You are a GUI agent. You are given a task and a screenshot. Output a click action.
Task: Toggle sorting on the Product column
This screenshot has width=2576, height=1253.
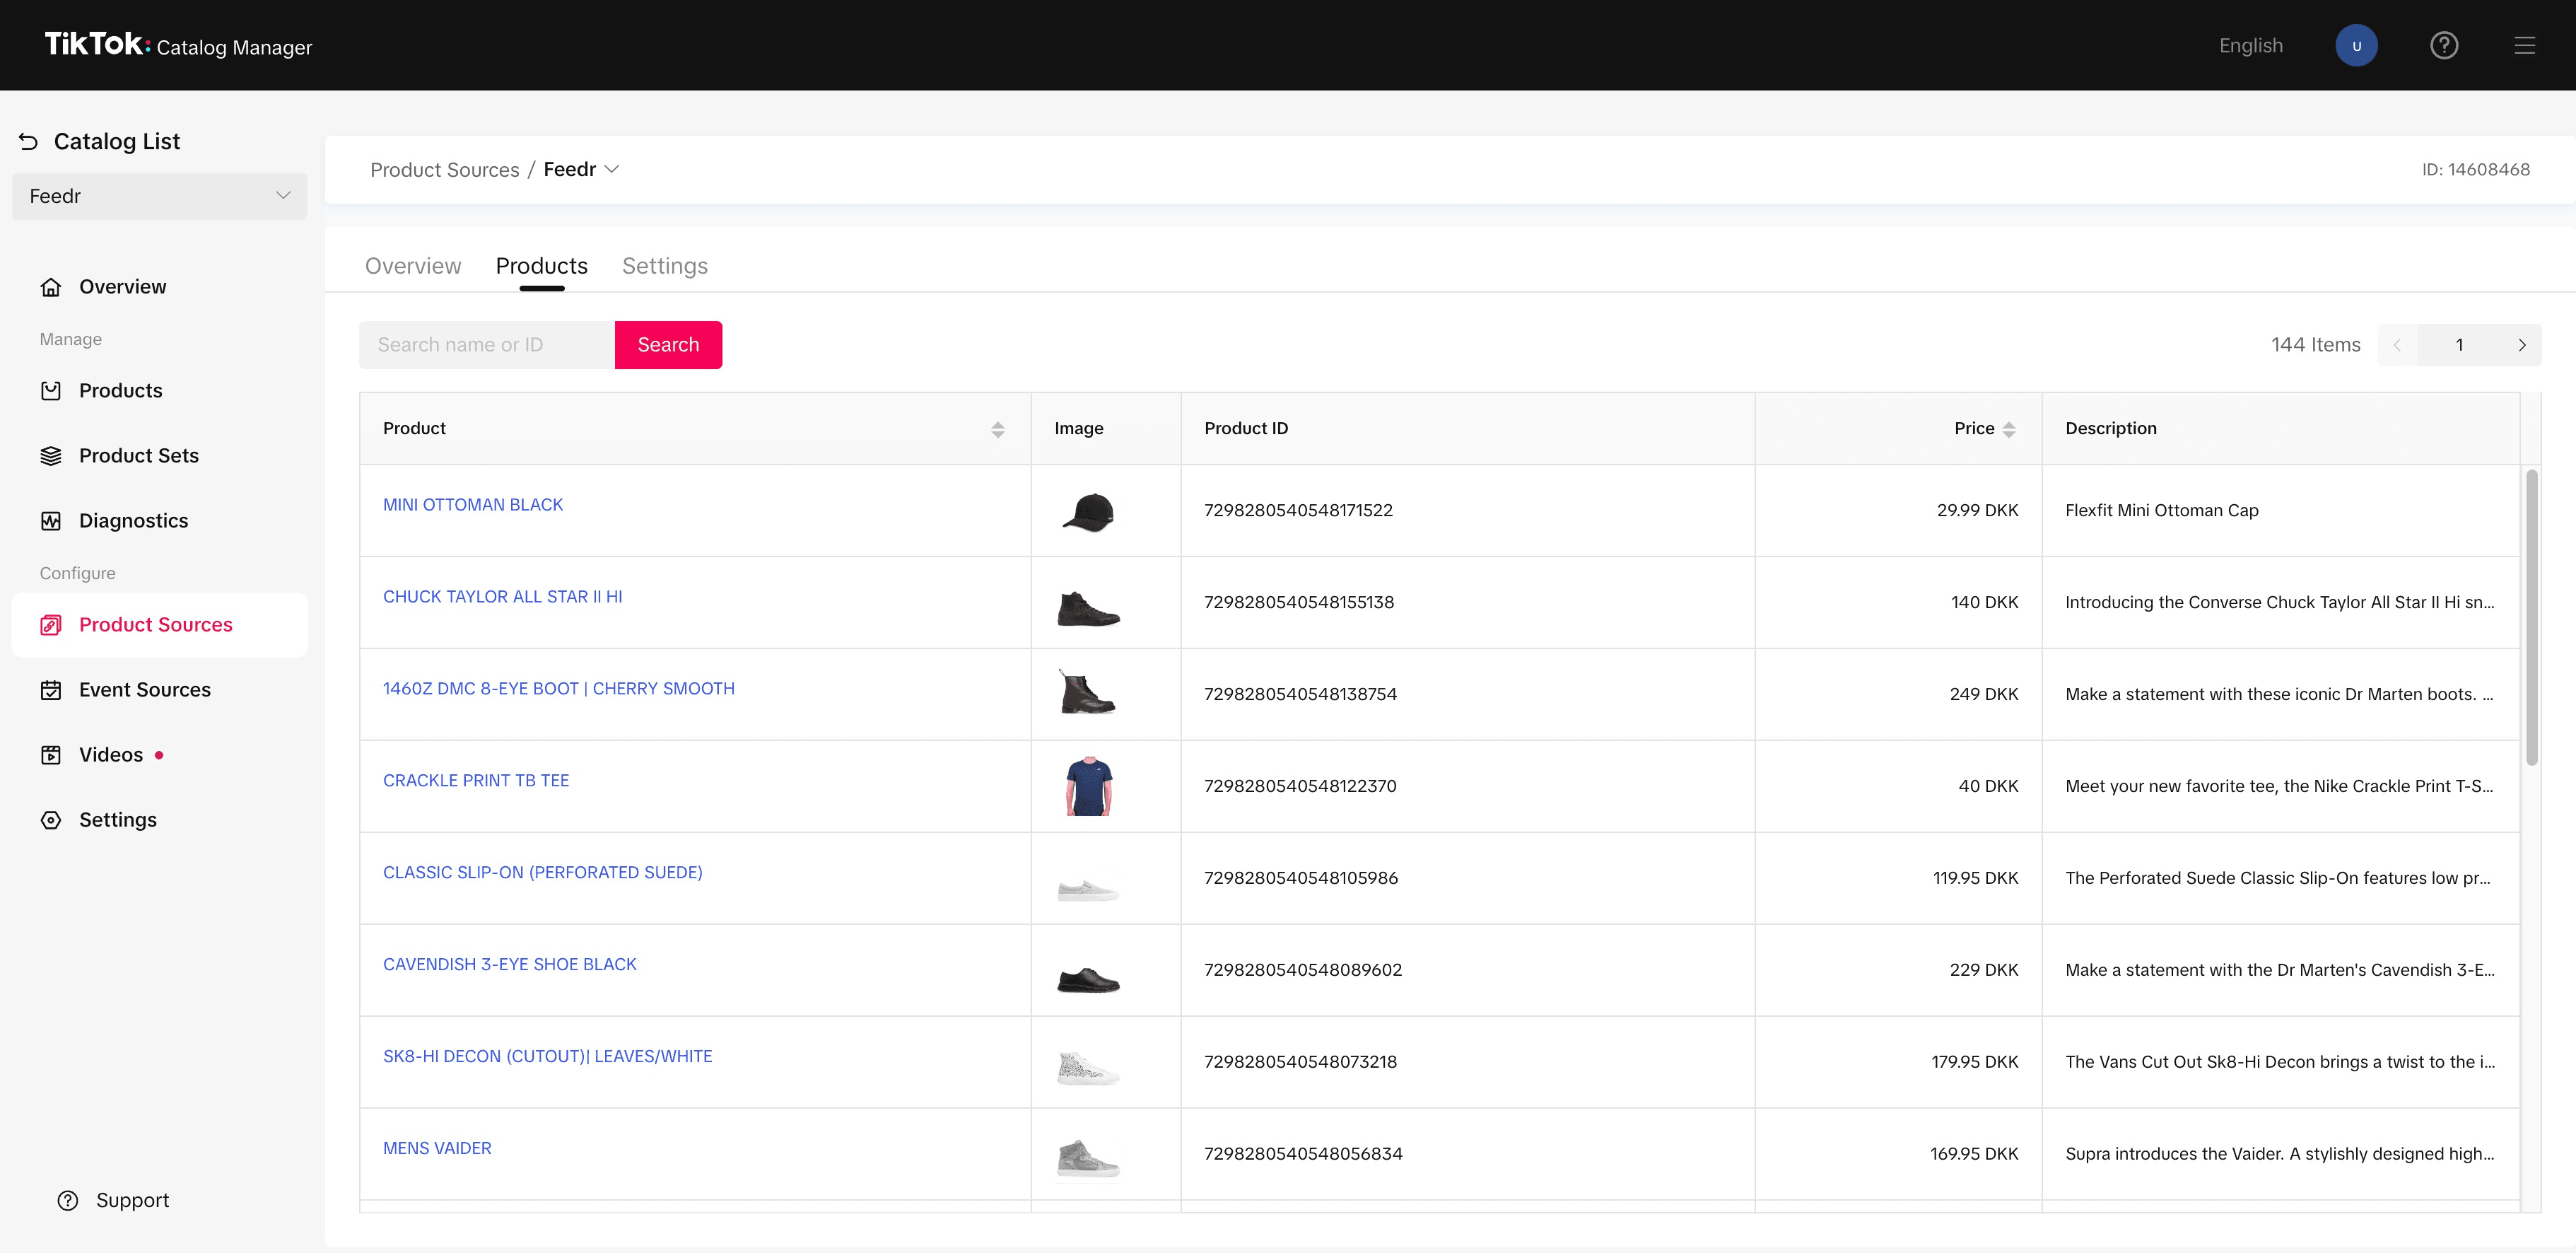[997, 428]
